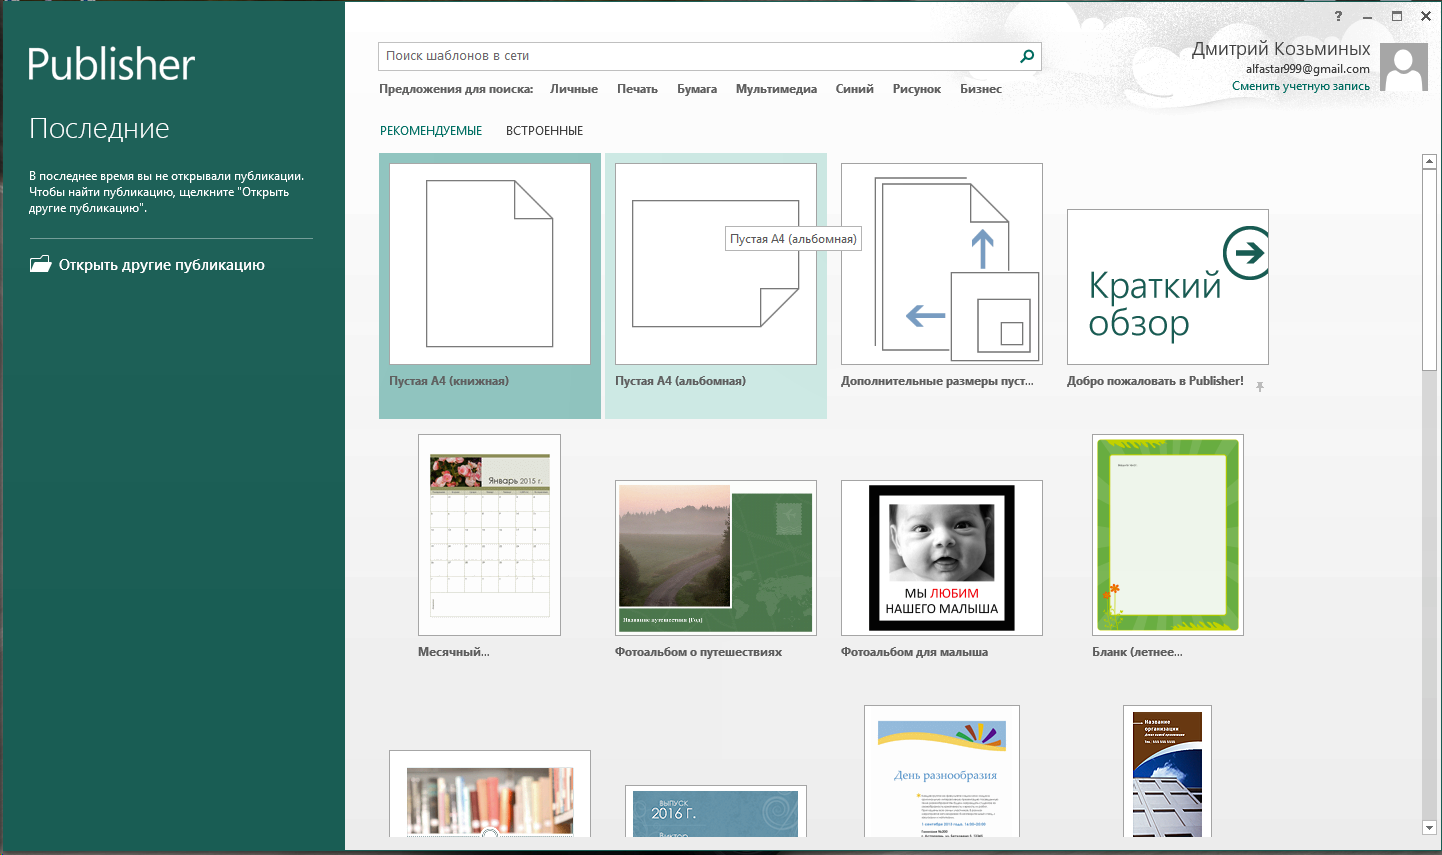Screen dimensions: 1442x855
Task: Click the user avatar picture
Action: pyautogui.click(x=1404, y=68)
